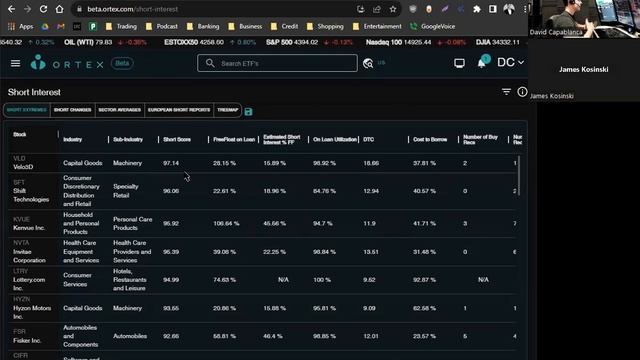Open the Shopping bookmarks folder
The height and width of the screenshot is (360, 640).
325,27
